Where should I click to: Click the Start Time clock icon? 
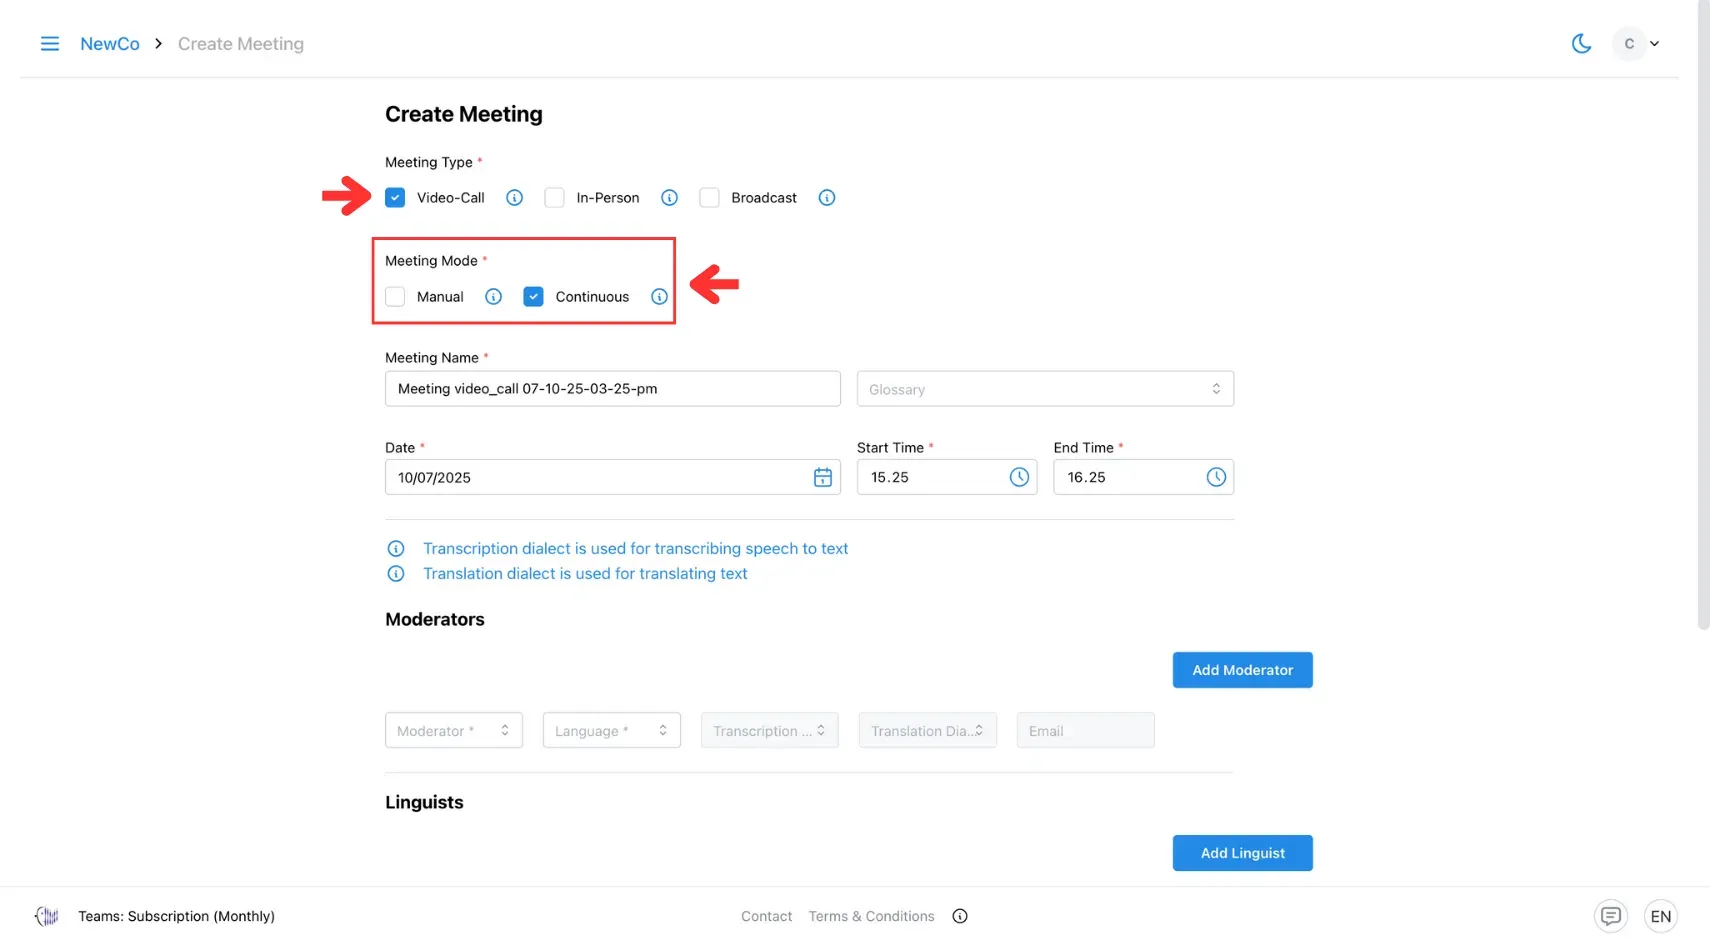(1018, 478)
